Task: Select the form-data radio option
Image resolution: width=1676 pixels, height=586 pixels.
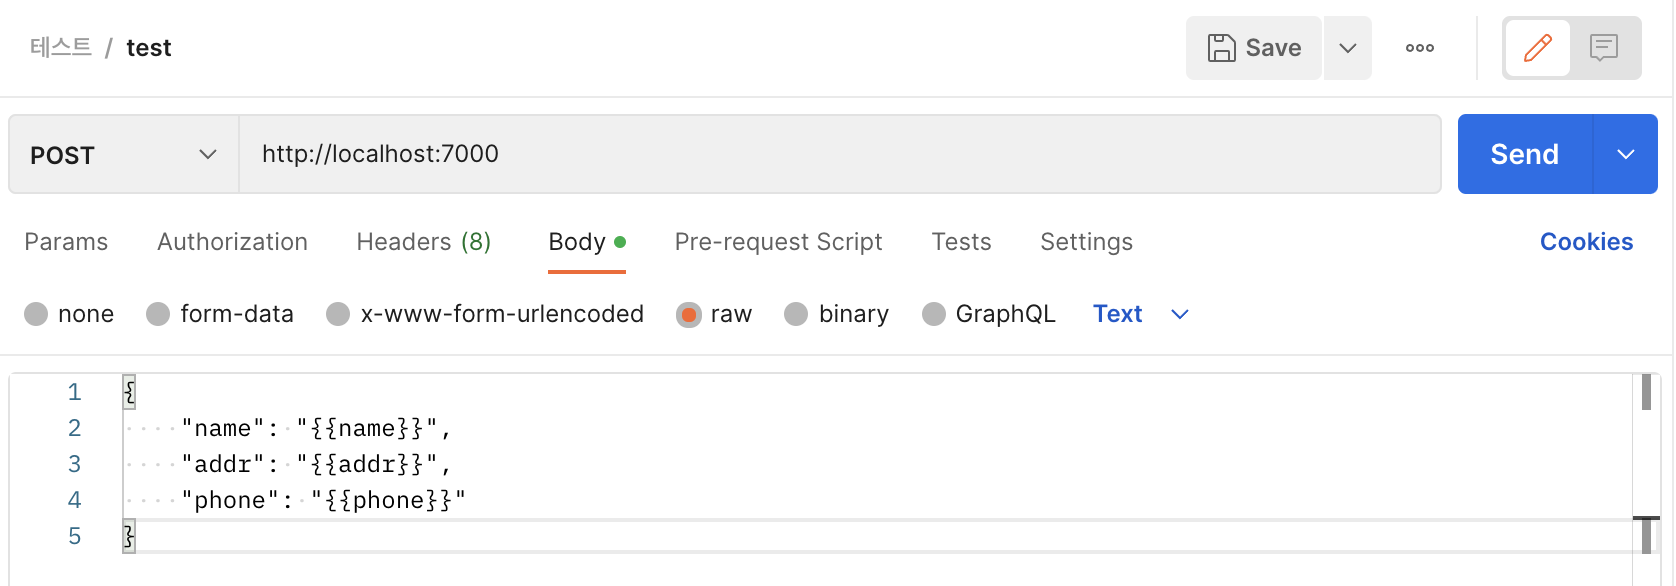Action: pos(158,314)
